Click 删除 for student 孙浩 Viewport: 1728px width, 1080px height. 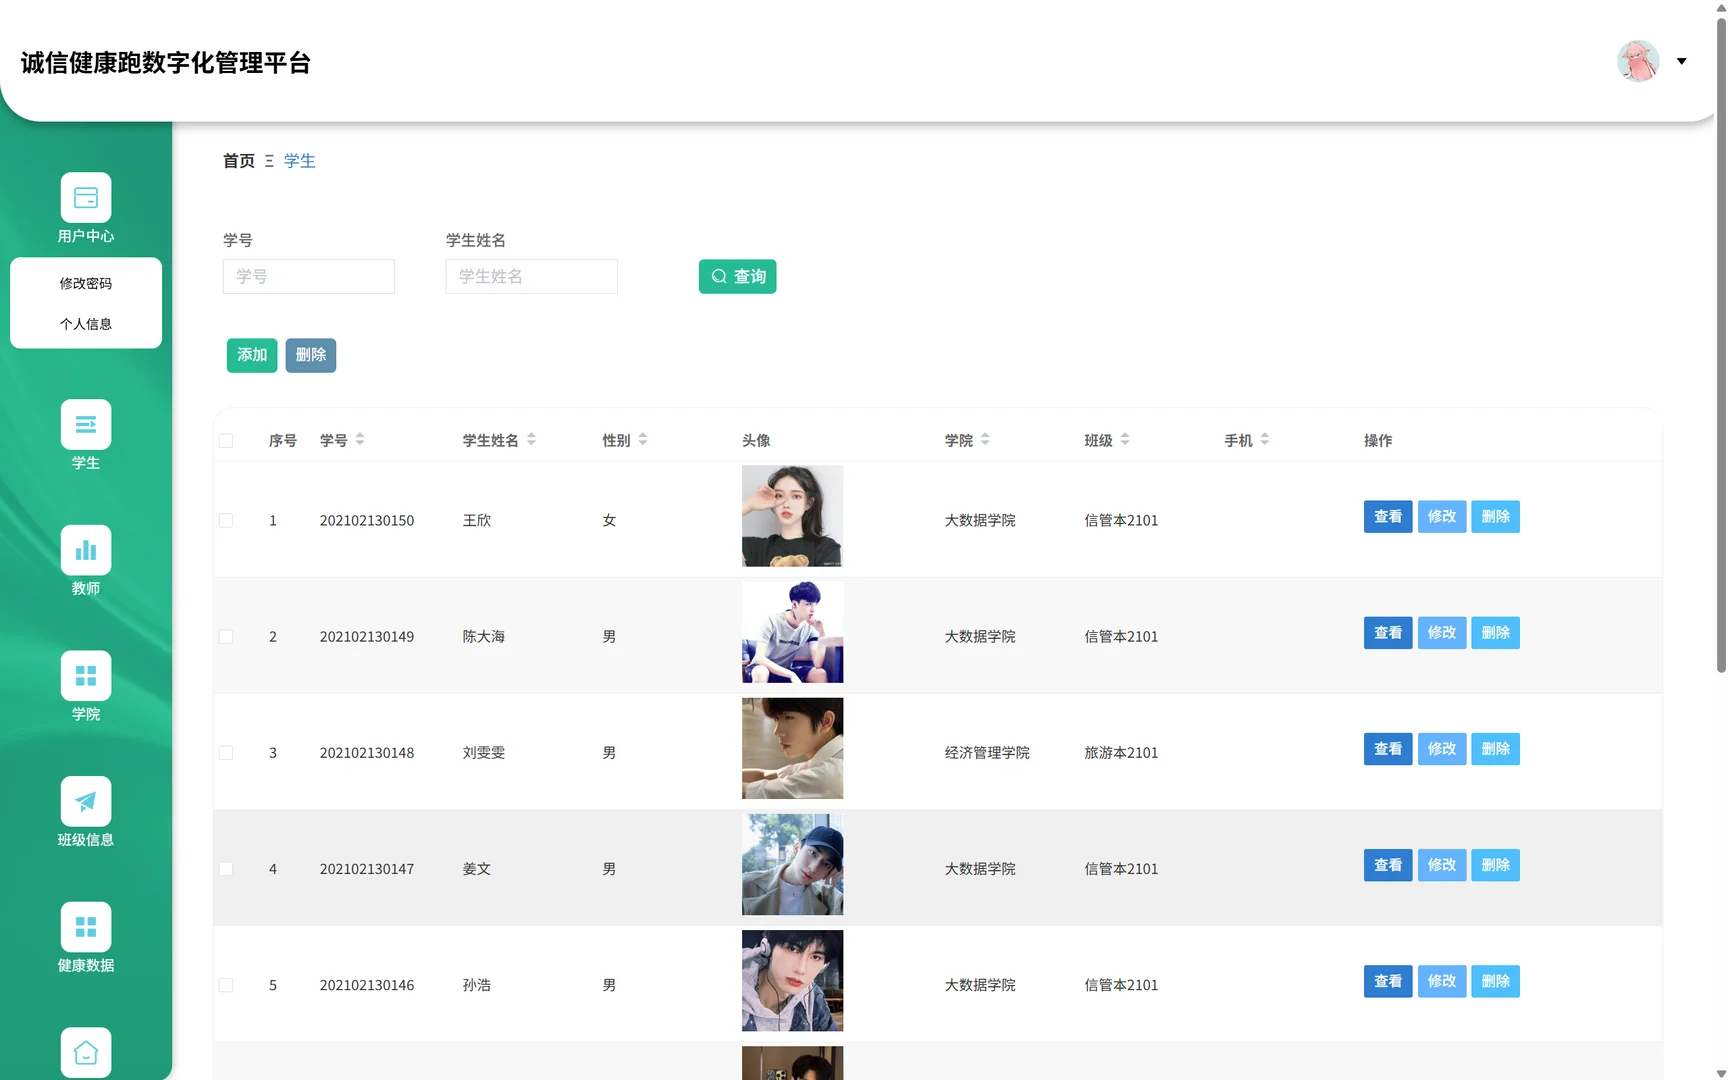point(1496,981)
